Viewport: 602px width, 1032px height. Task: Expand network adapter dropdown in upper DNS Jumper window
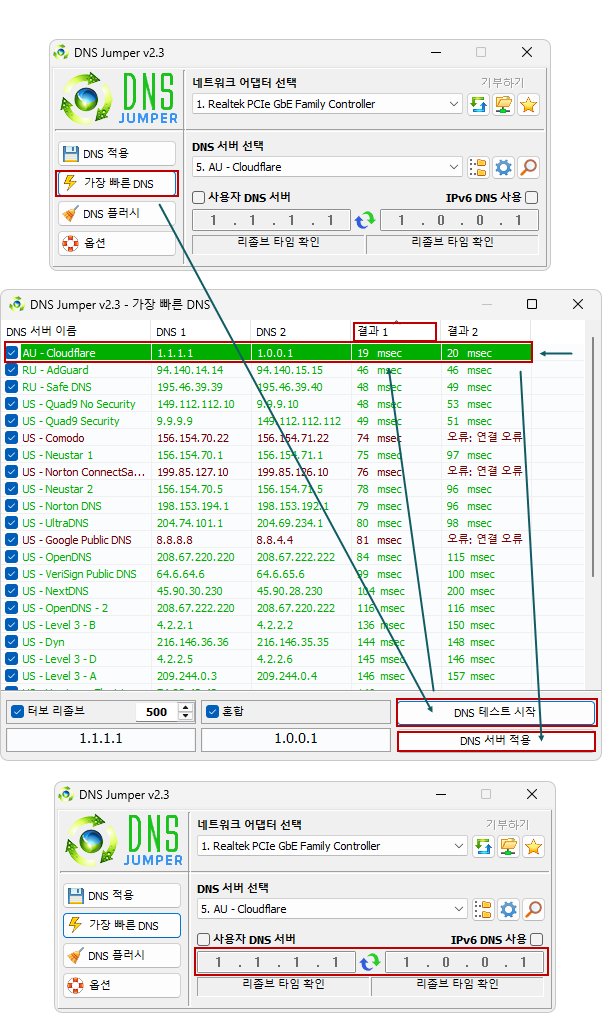[454, 104]
